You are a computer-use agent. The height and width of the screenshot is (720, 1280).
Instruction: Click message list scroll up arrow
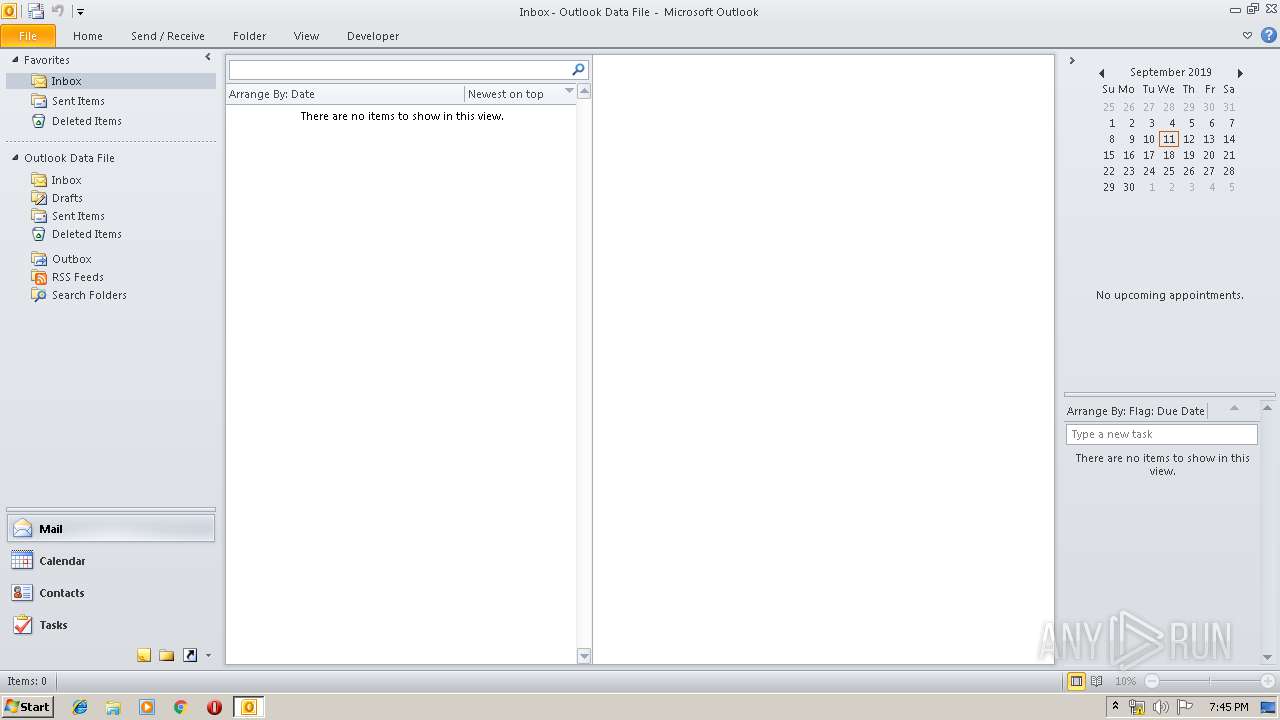tap(584, 91)
